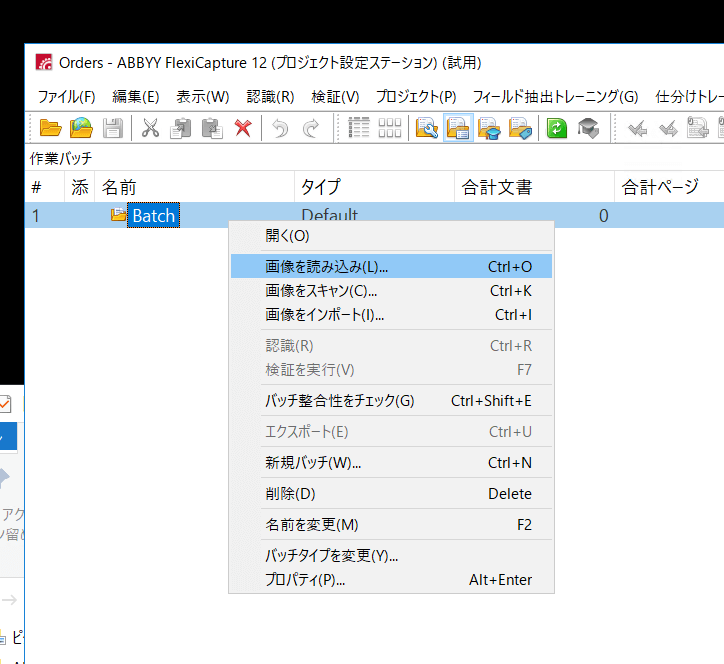This screenshot has width=724, height=664.
Task: Sort by the 名前 column header
Action: click(195, 187)
